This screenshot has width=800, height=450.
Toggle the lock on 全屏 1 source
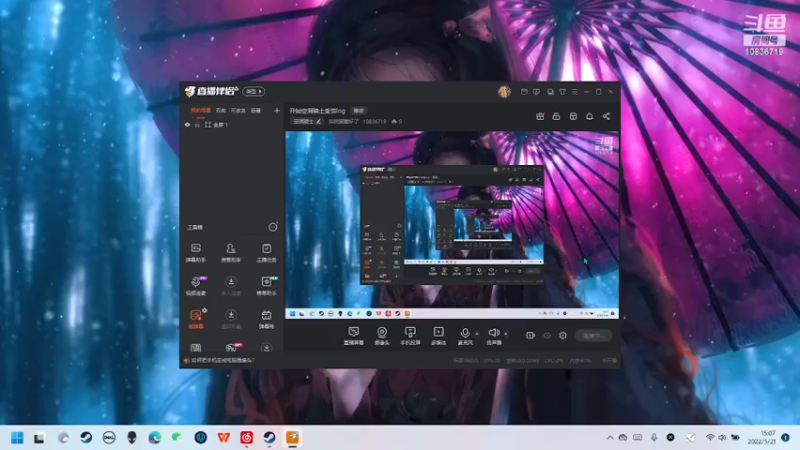[197, 124]
